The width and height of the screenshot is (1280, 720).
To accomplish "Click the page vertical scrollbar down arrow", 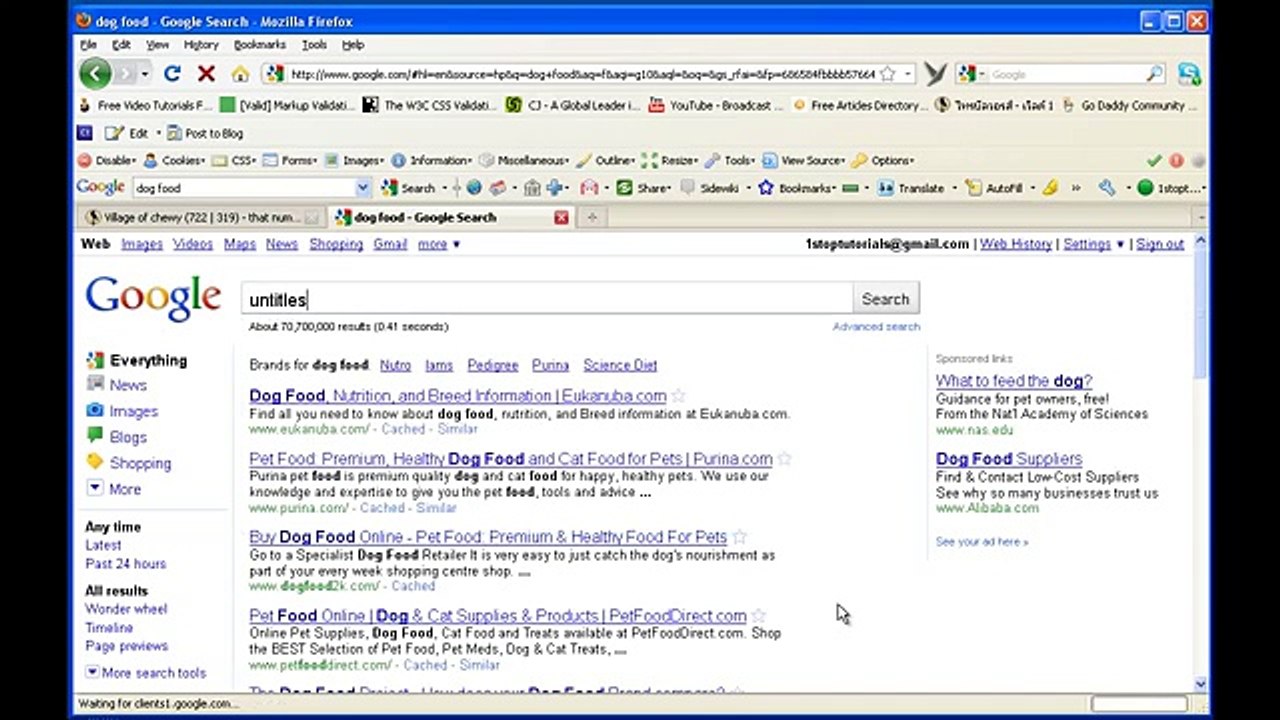I will point(1200,684).
